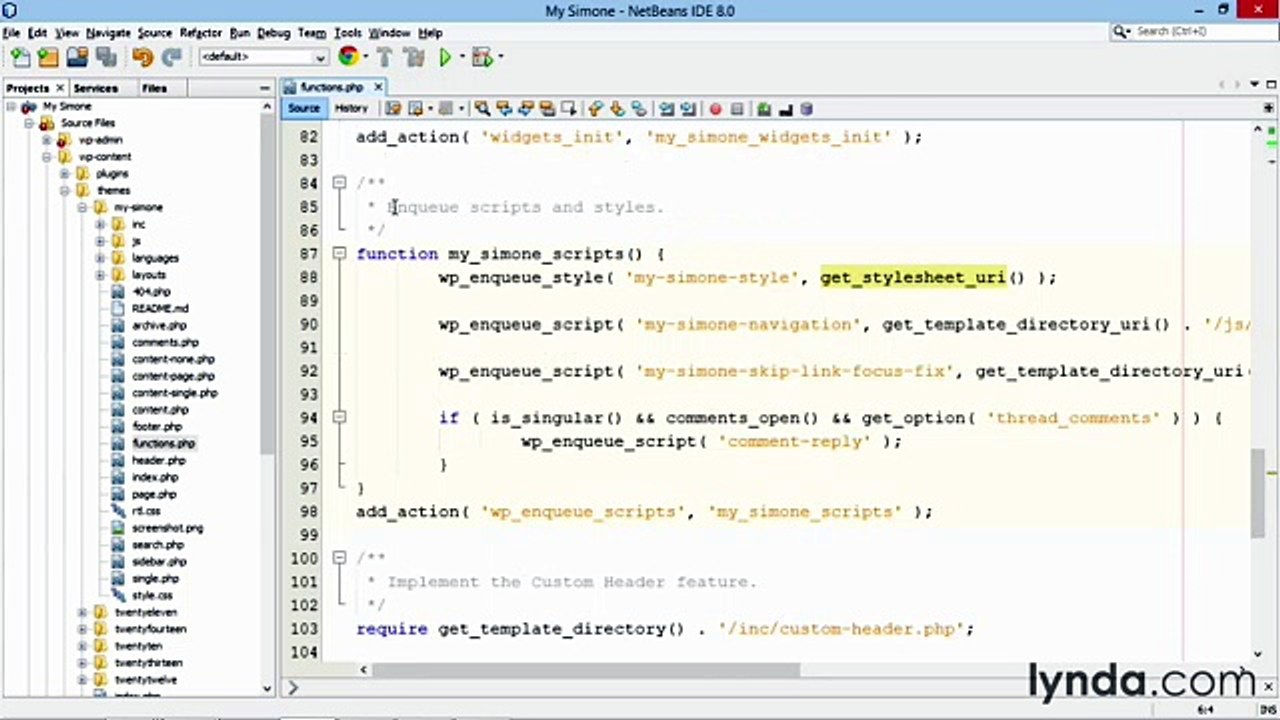Select the functions.php editor tab
This screenshot has height=720, width=1280.
coord(330,87)
